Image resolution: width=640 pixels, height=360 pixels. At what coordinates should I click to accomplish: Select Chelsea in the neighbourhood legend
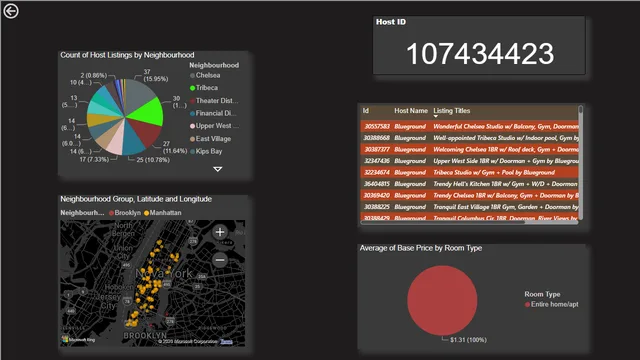tap(205, 75)
